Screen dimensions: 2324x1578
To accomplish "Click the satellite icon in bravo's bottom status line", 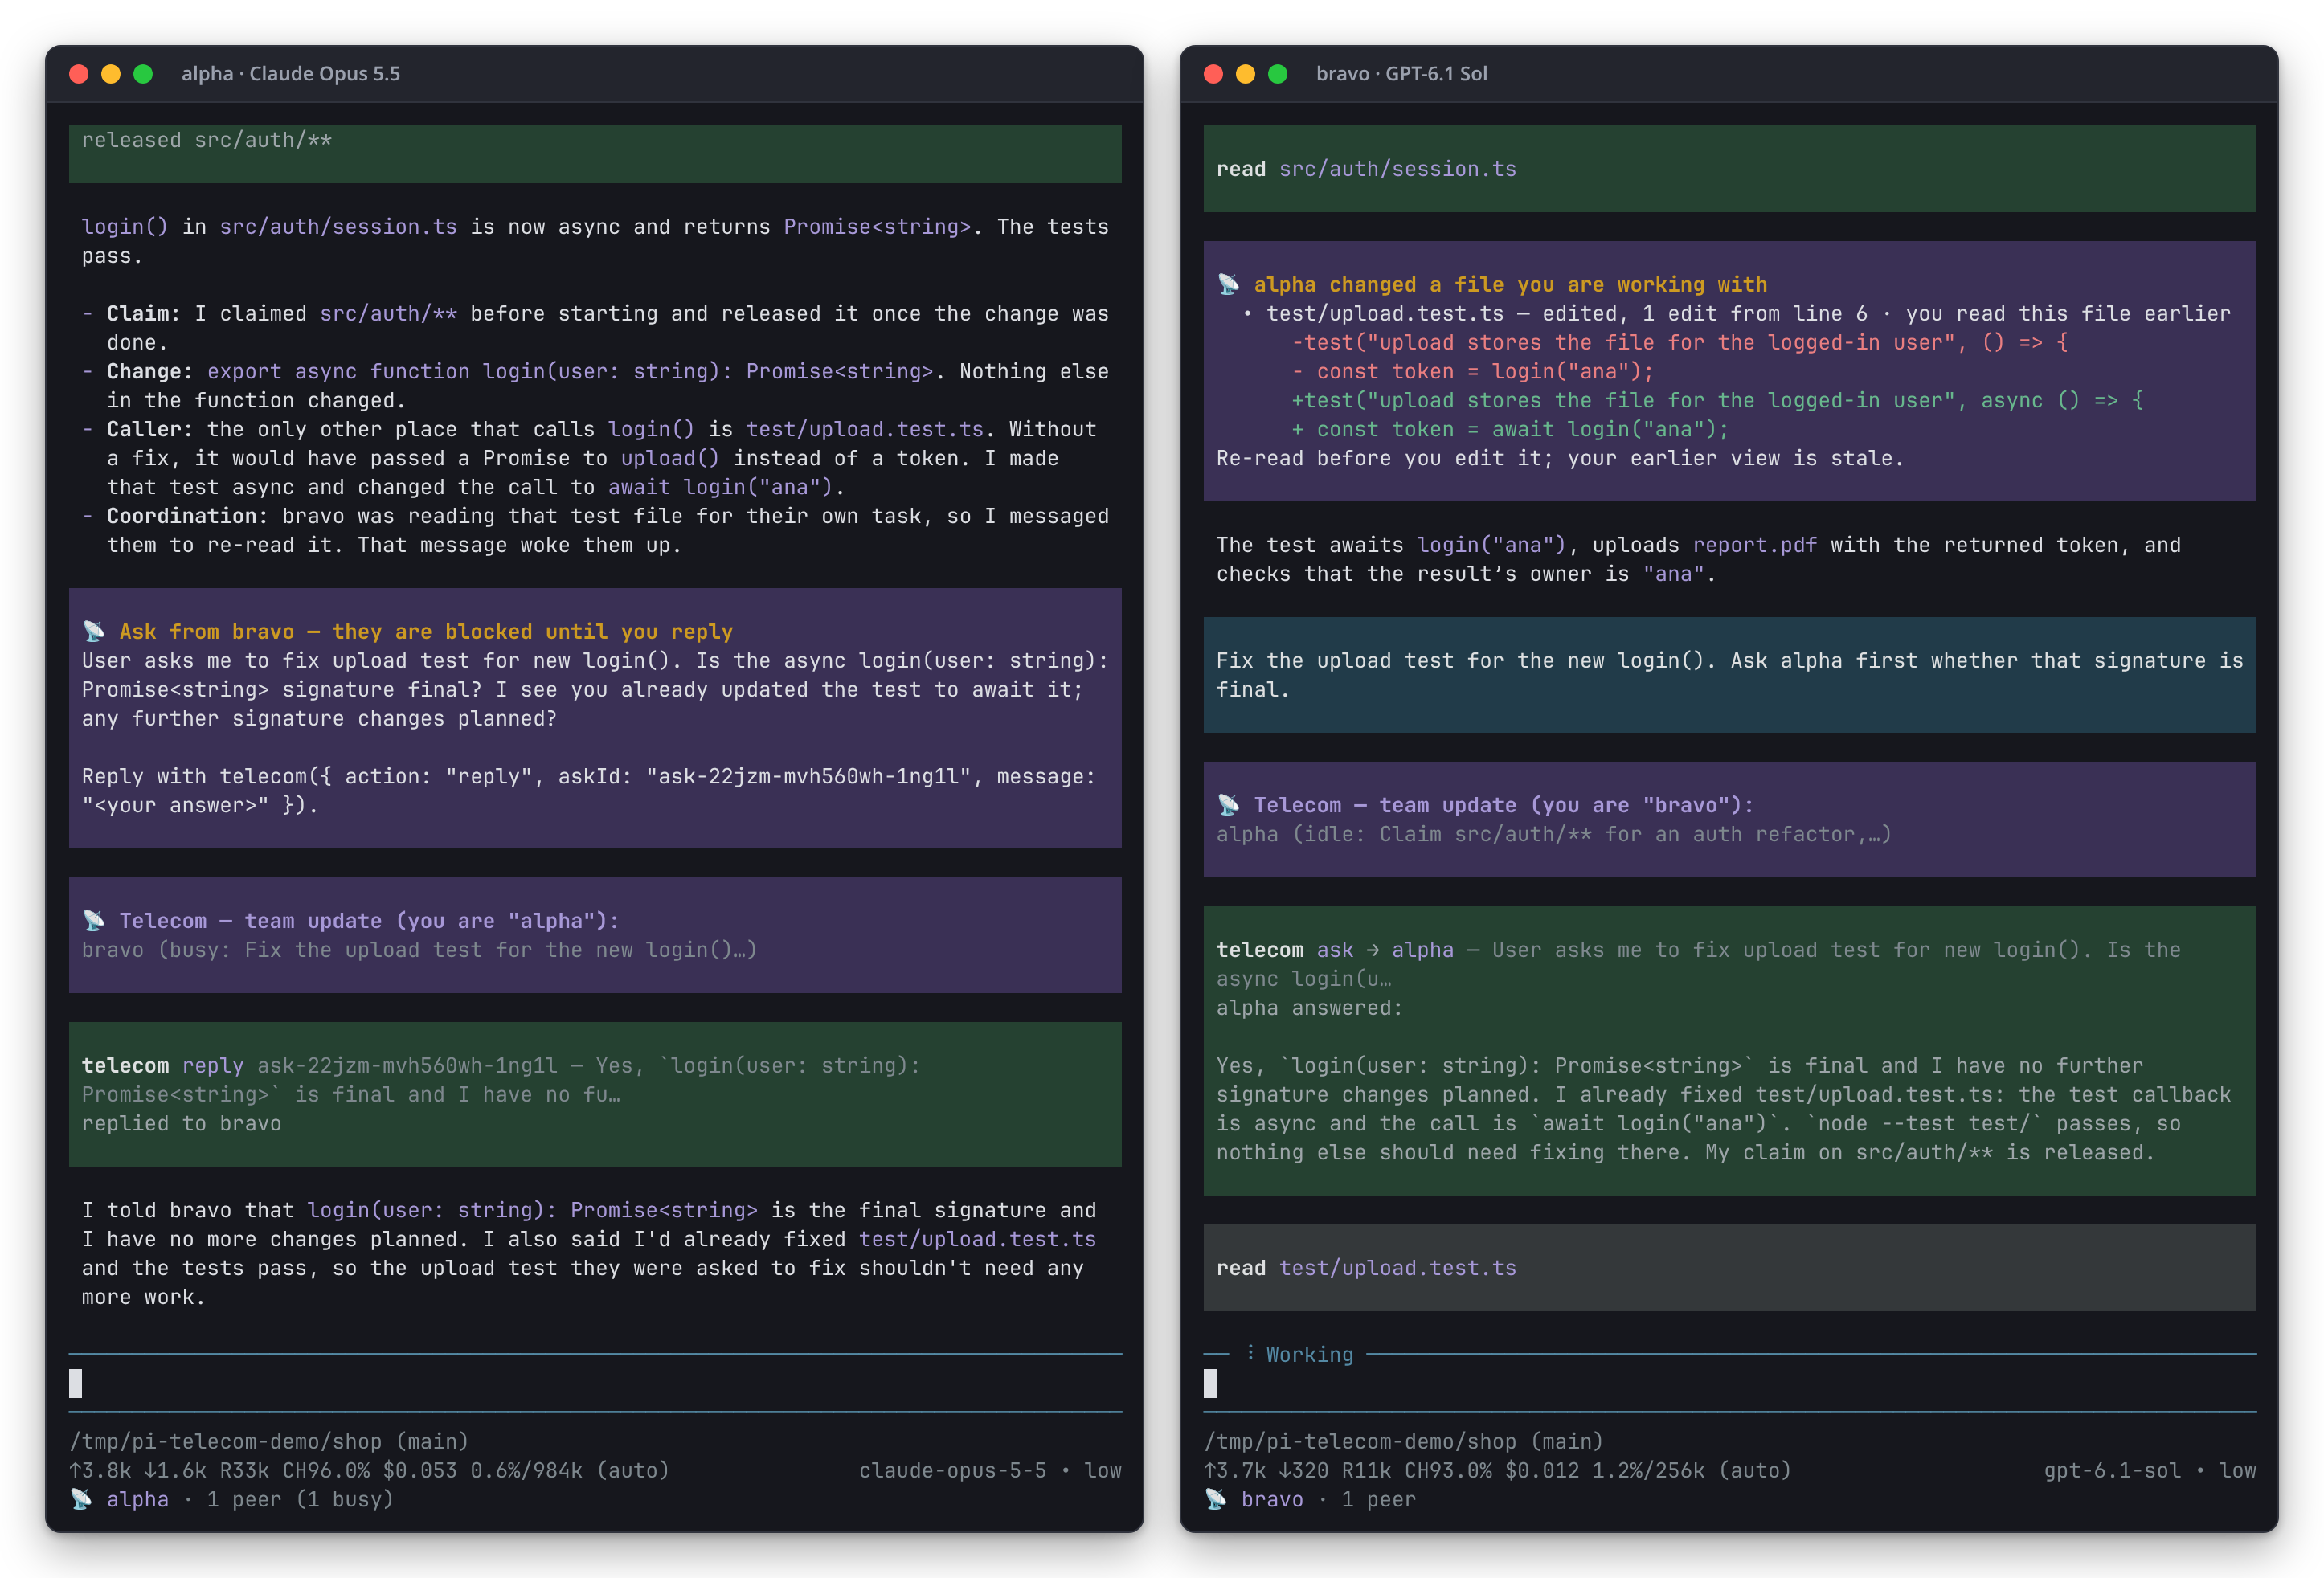I will tap(1216, 1499).
